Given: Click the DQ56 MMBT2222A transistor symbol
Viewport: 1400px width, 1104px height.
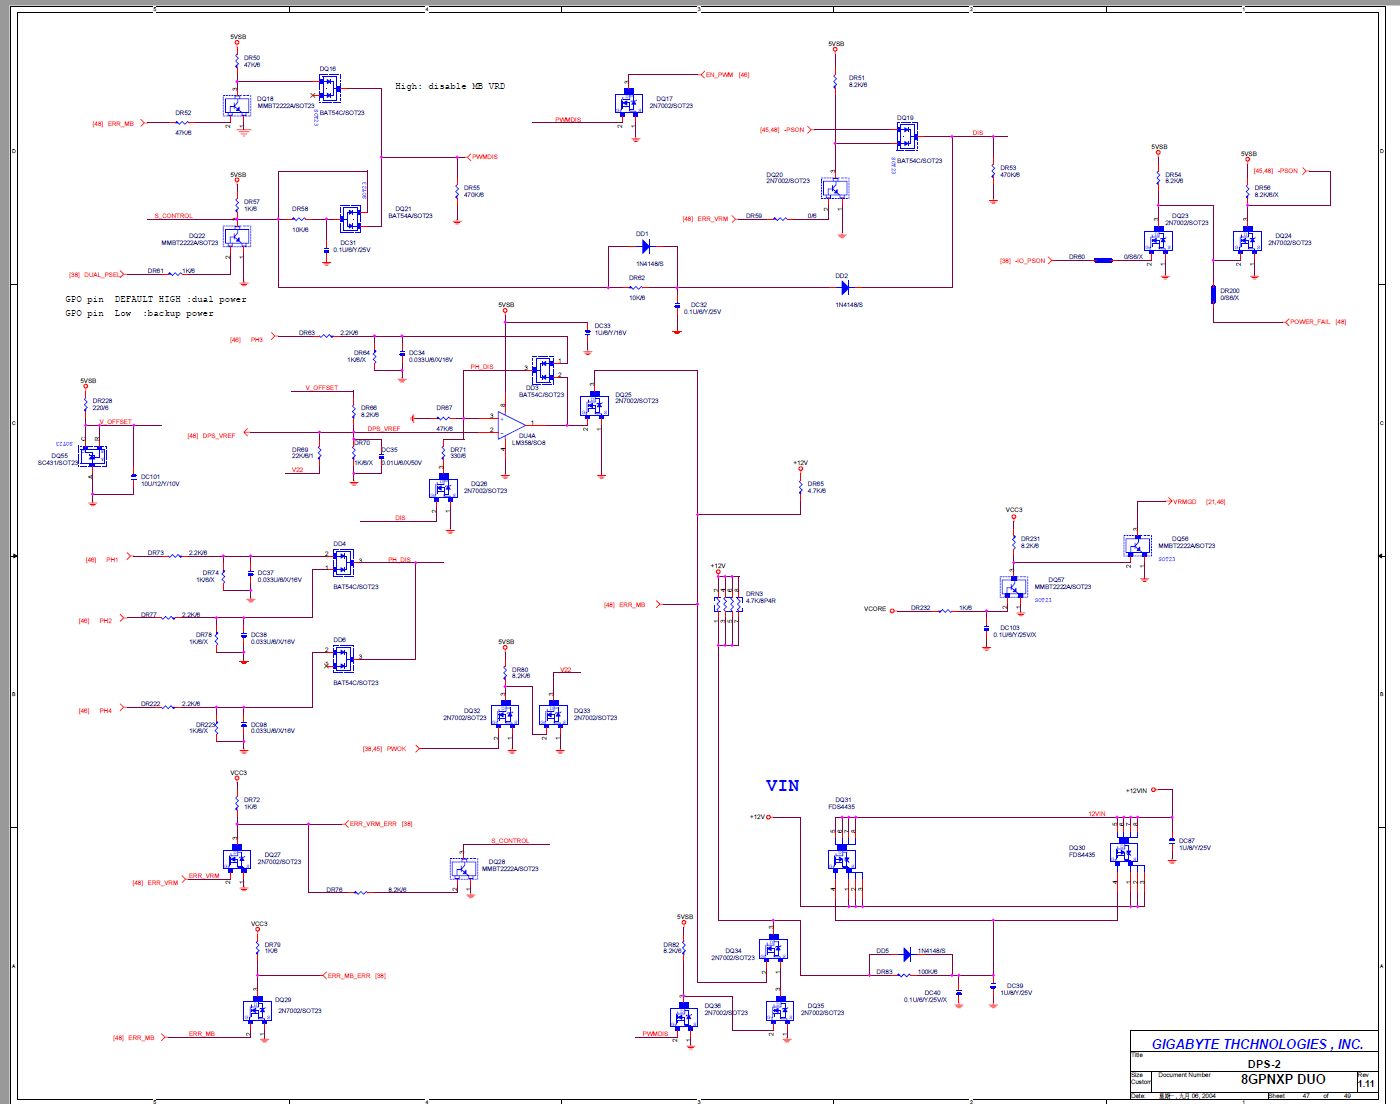Looking at the screenshot, I should point(1137,546).
